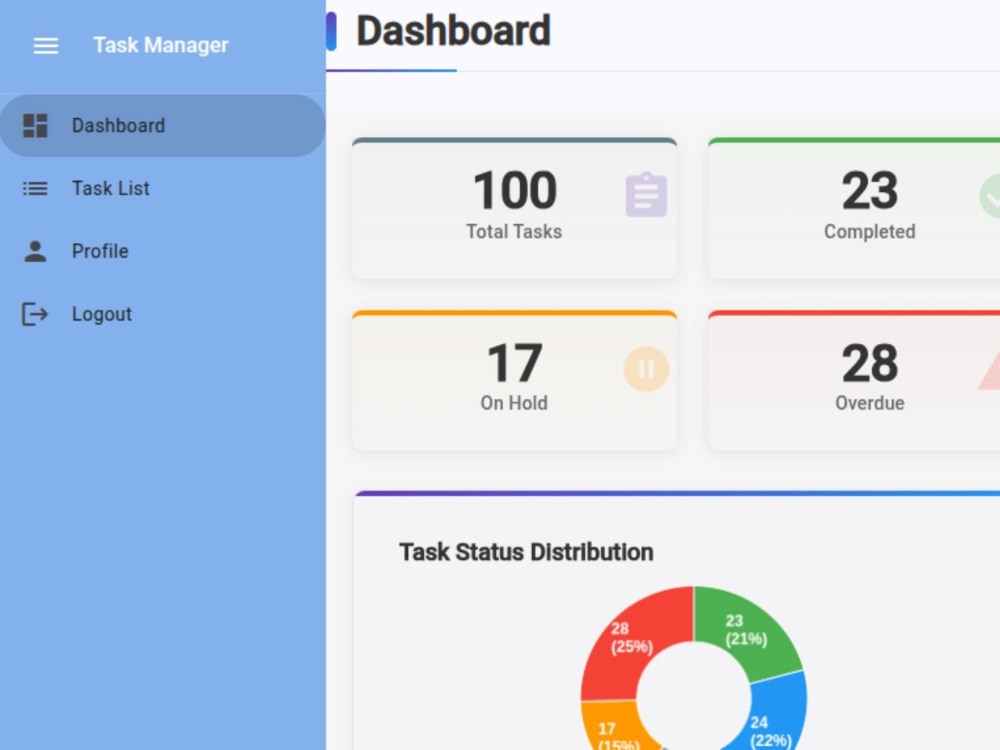The height and width of the screenshot is (750, 1000).
Task: Go to Profile in the sidebar
Action: pyautogui.click(x=163, y=251)
